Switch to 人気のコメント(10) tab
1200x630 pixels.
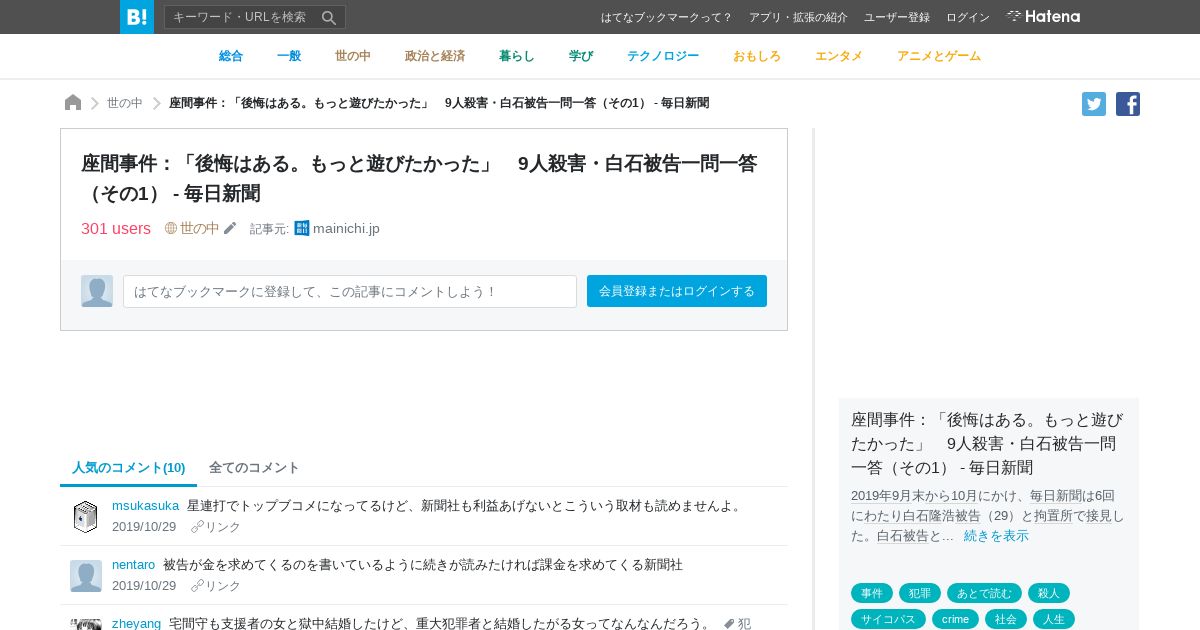(129, 467)
